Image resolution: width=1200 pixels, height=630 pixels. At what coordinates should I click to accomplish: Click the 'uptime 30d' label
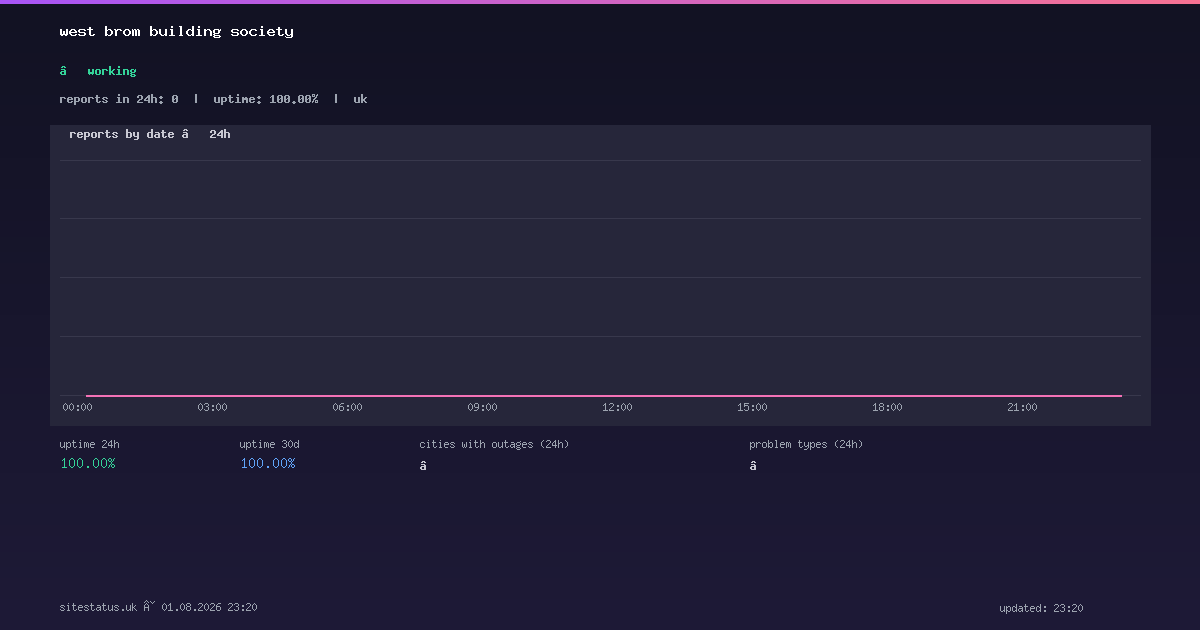270,445
